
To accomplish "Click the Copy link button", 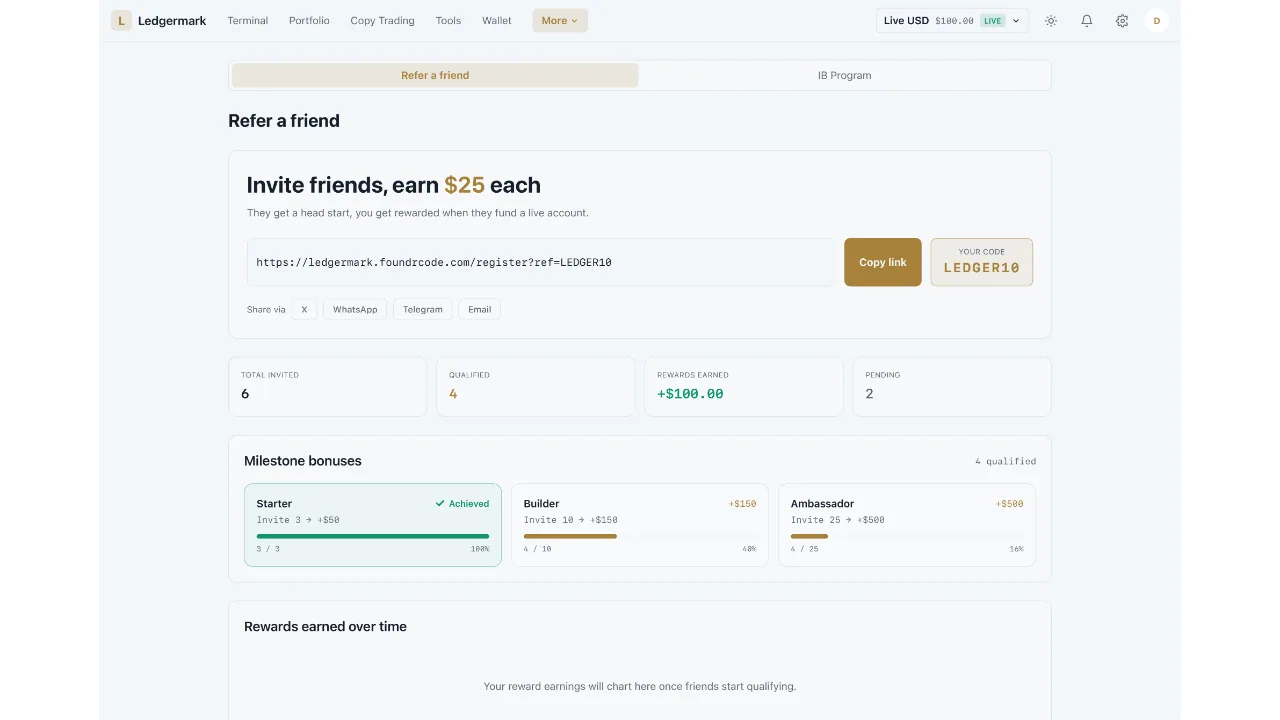I will (883, 262).
